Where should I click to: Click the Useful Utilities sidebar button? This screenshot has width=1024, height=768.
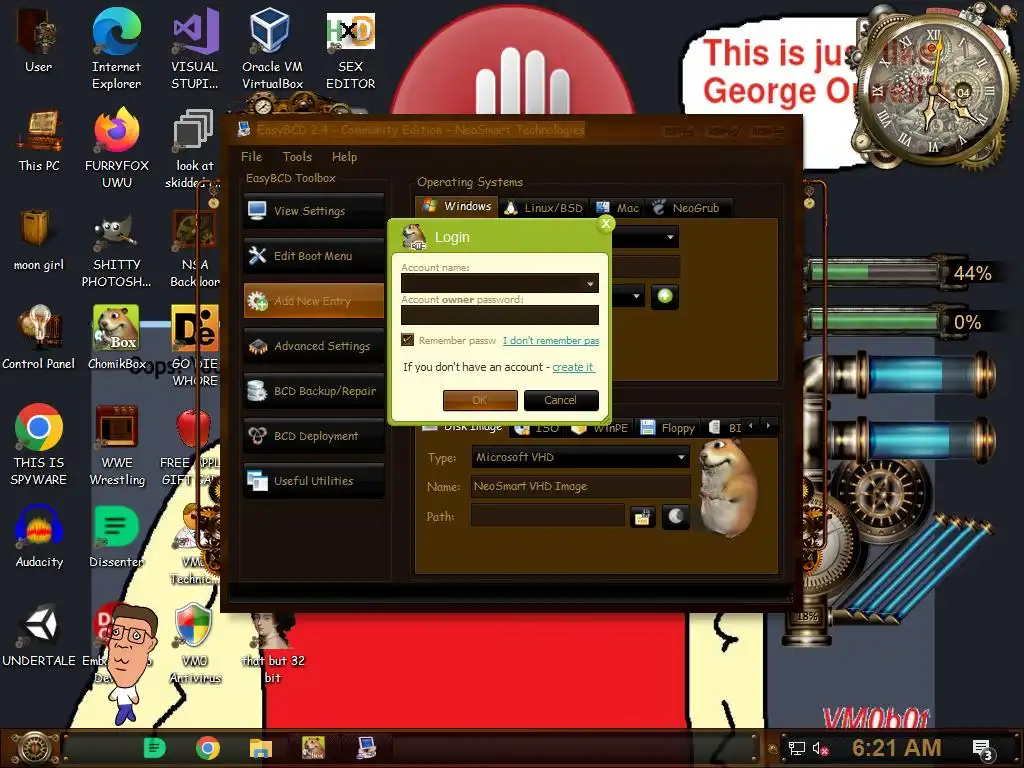[313, 481]
